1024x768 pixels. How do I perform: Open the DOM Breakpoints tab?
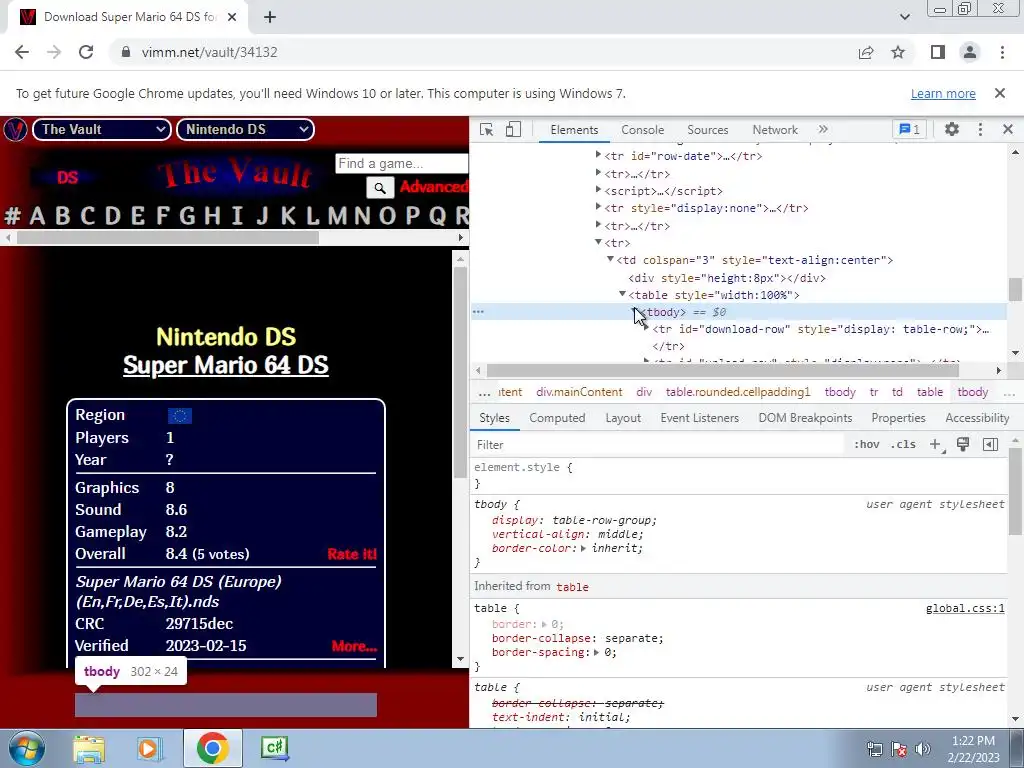(805, 418)
